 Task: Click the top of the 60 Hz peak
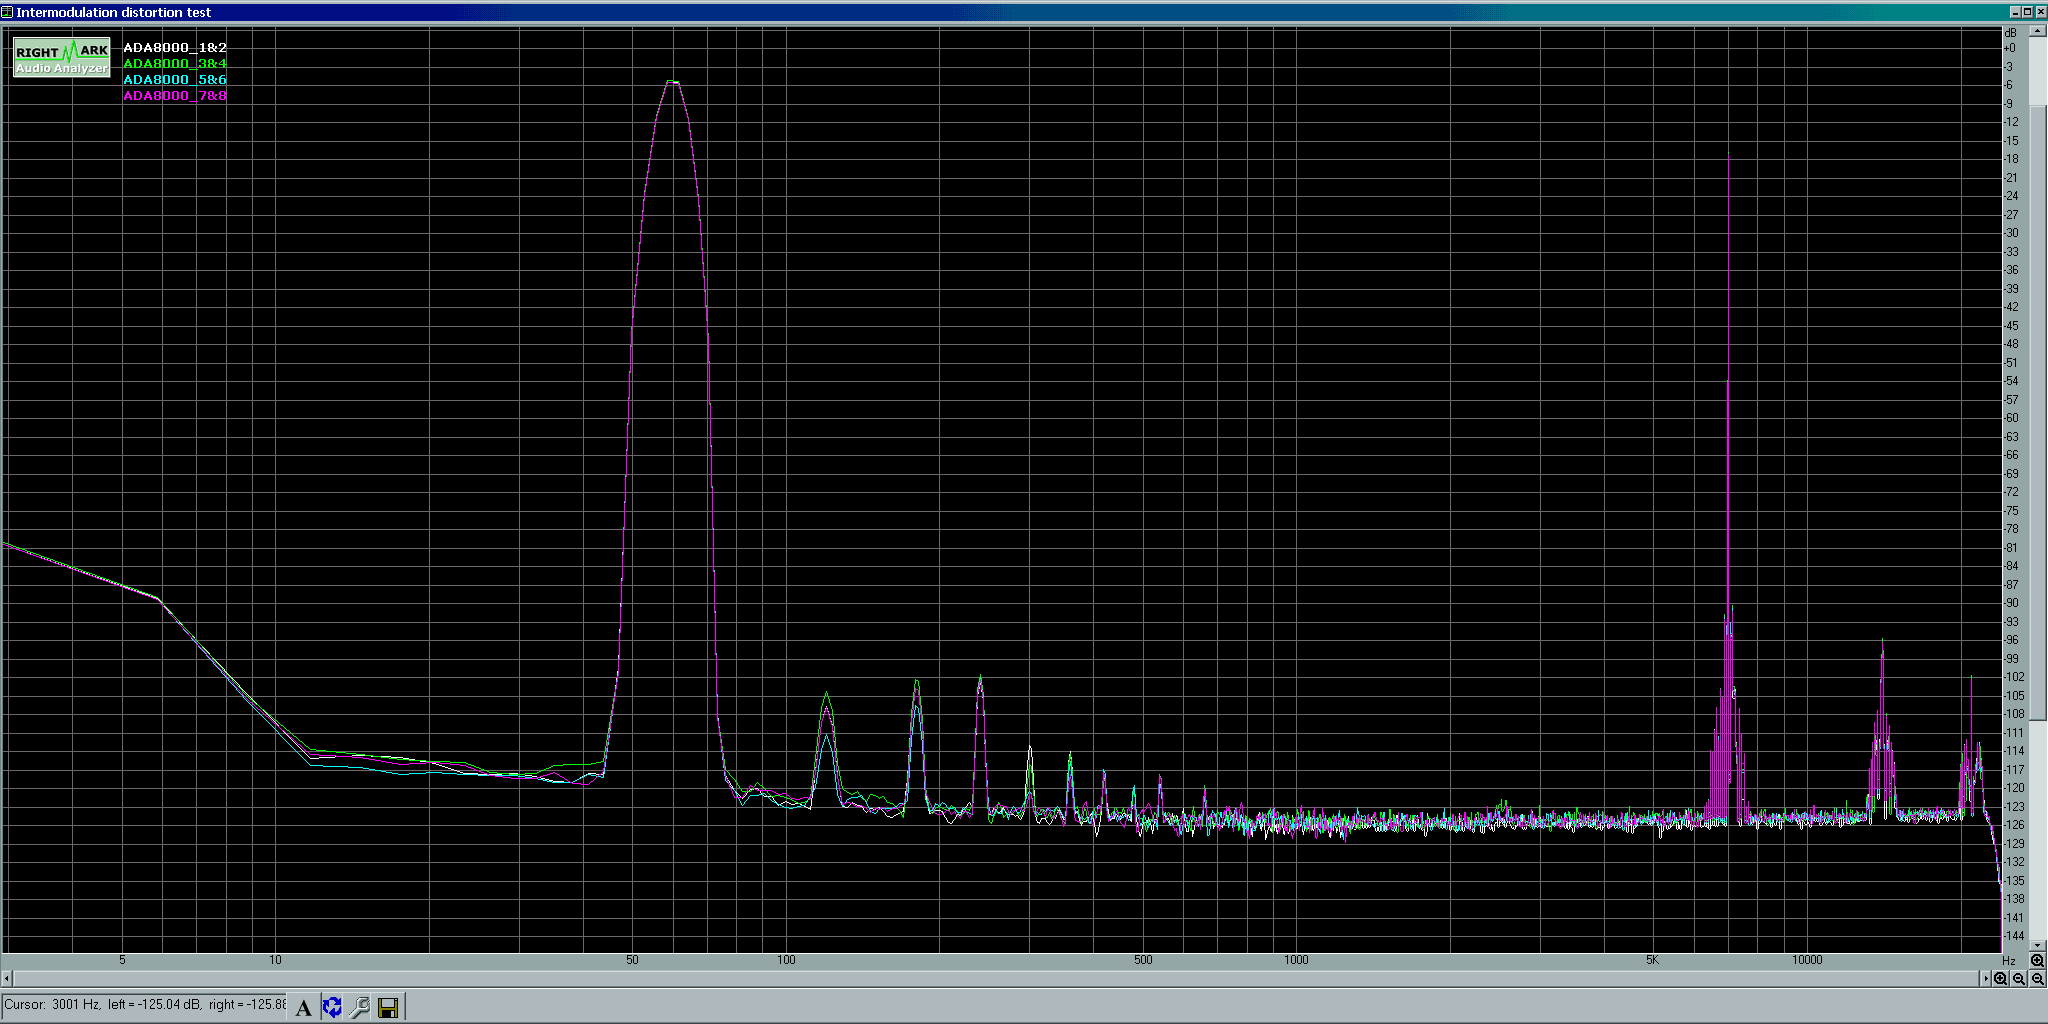tap(673, 82)
